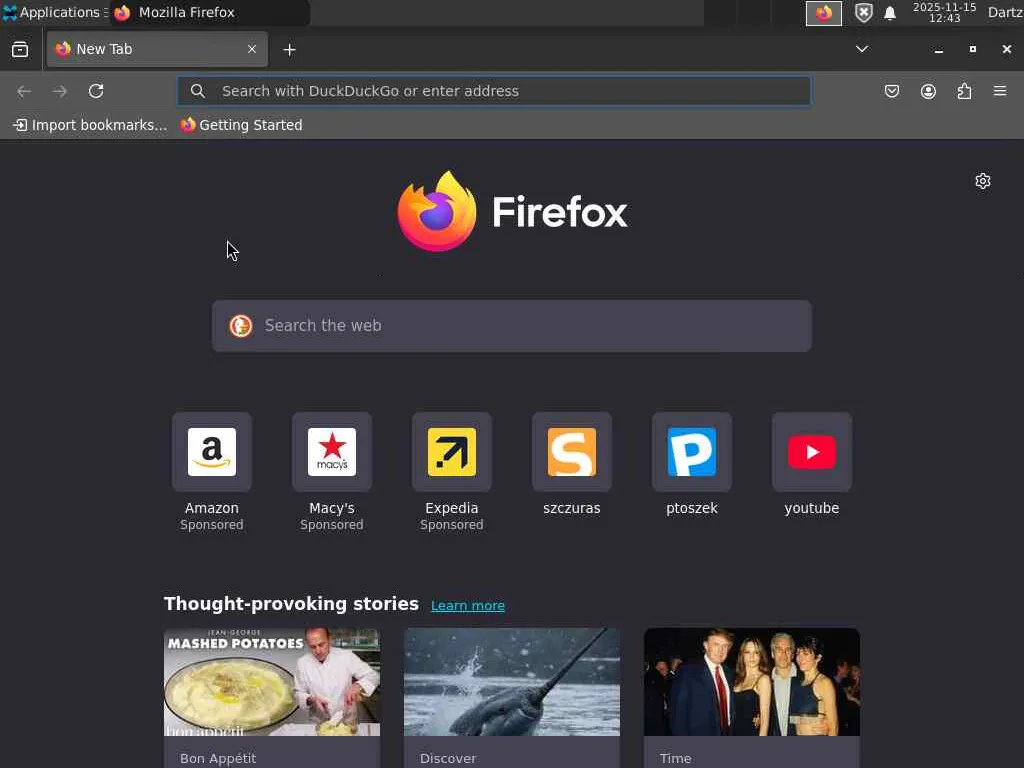This screenshot has height=768, width=1024.
Task: Click the Time source label
Action: pos(675,758)
